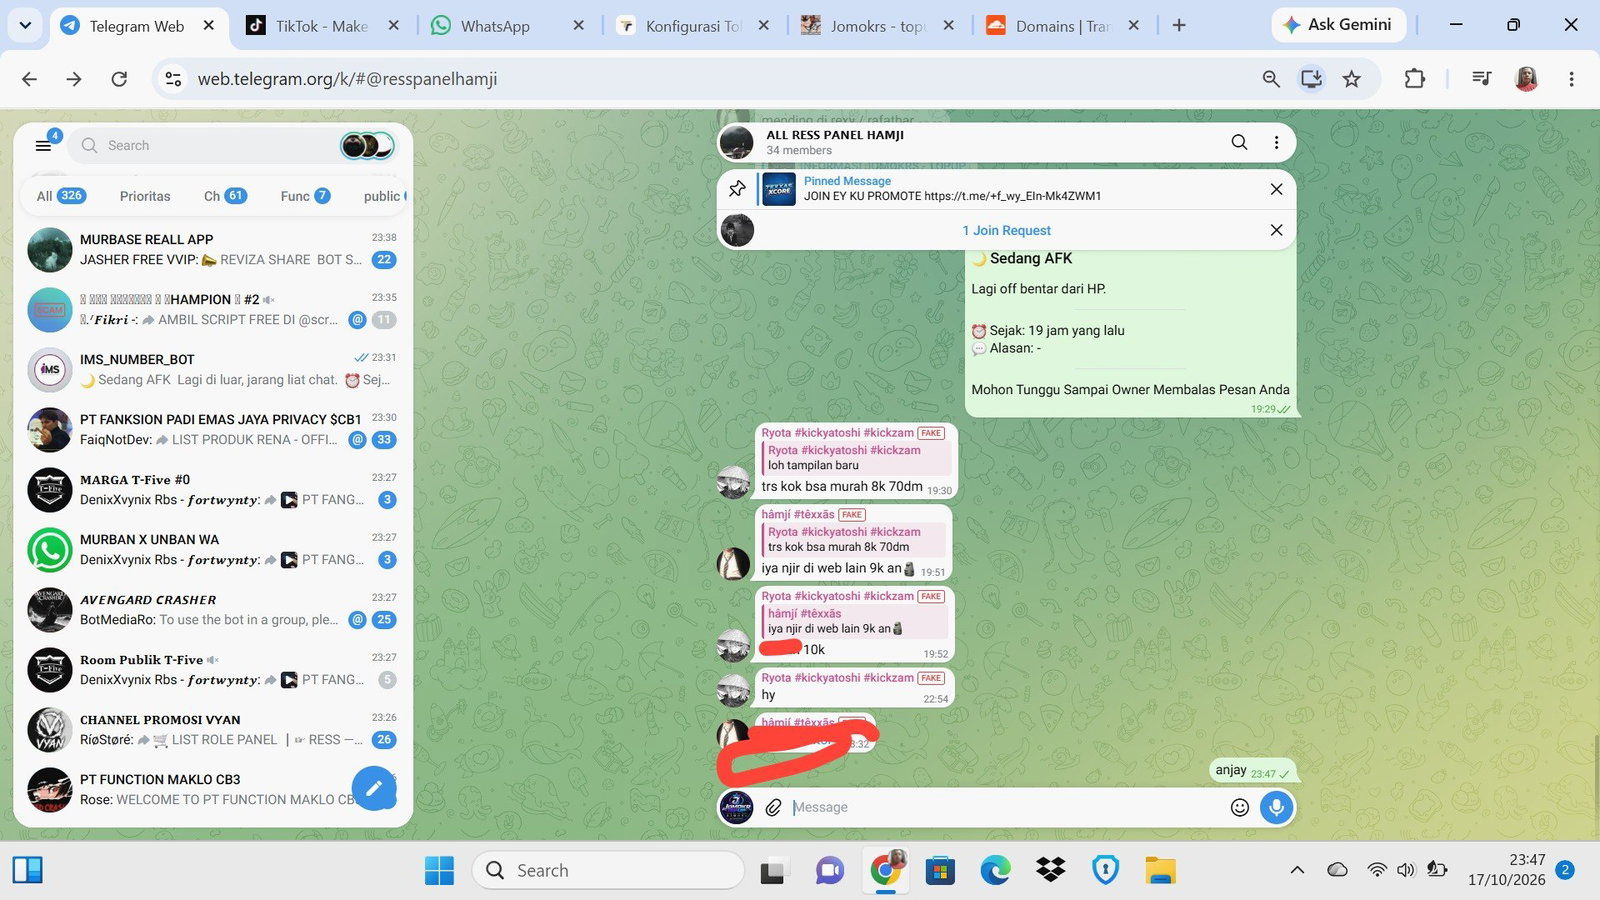The width and height of the screenshot is (1600, 900).
Task: Open the CHANNEL PROMOSI VYAN chat
Action: click(x=213, y=729)
